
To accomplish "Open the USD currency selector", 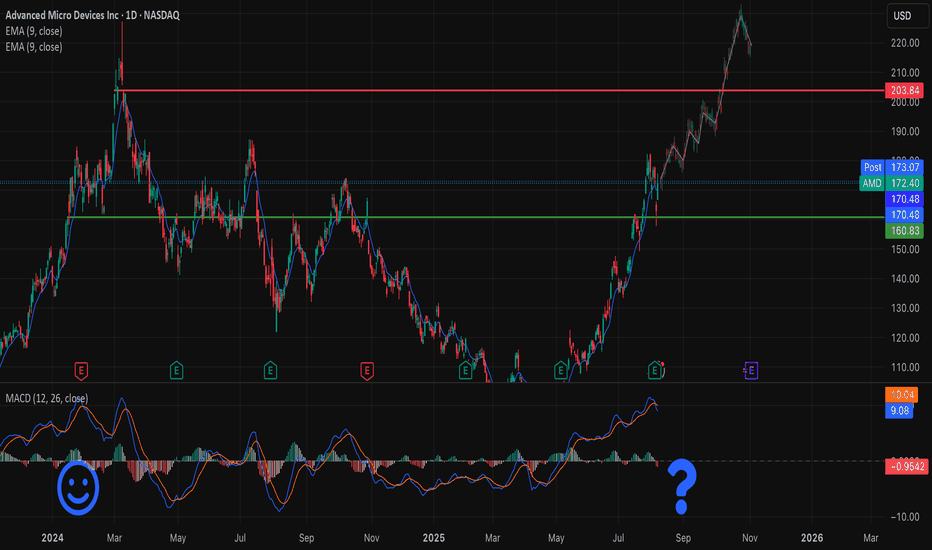I will [x=907, y=15].
